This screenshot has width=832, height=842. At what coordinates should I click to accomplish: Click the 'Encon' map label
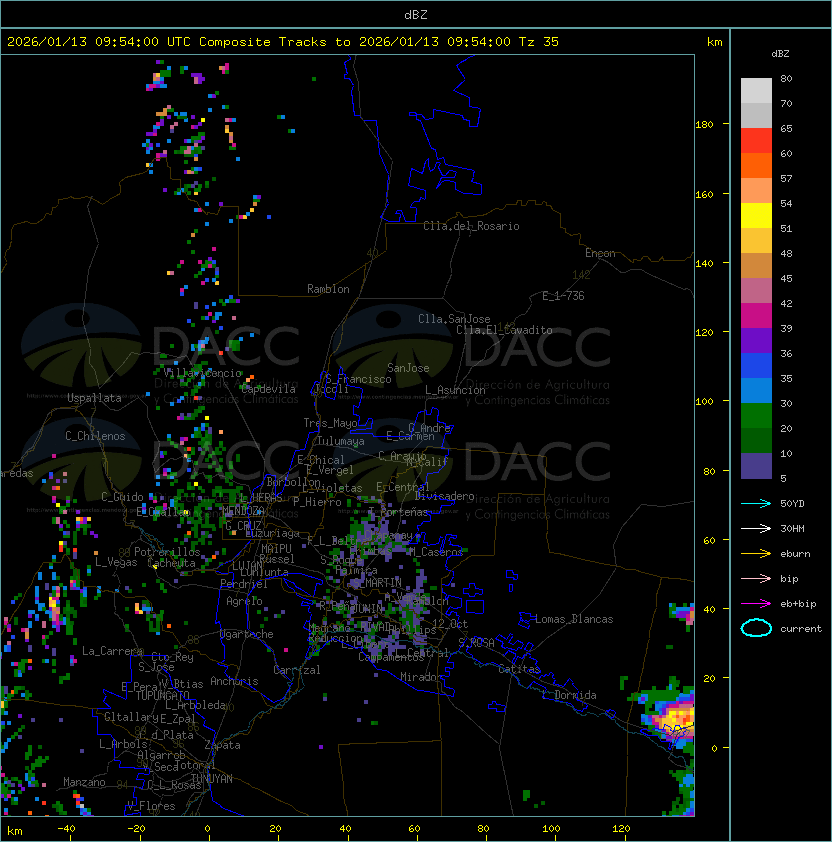pos(600,253)
